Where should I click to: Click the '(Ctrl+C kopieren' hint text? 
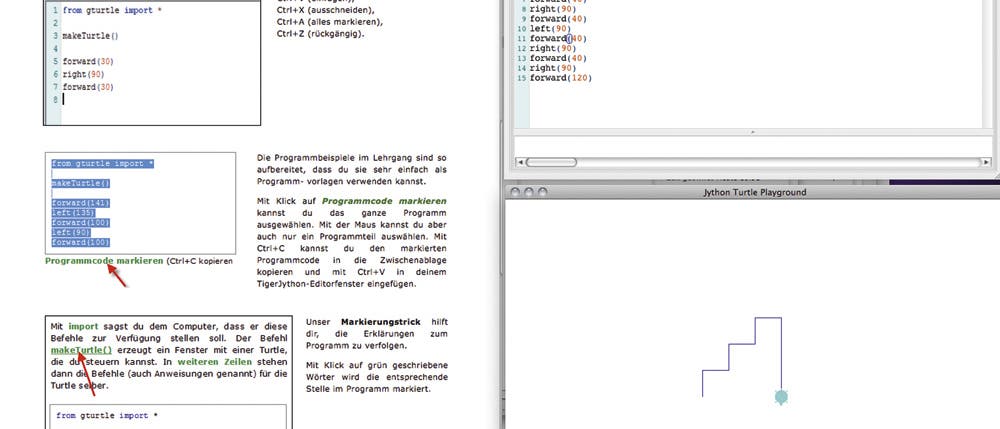coord(200,261)
